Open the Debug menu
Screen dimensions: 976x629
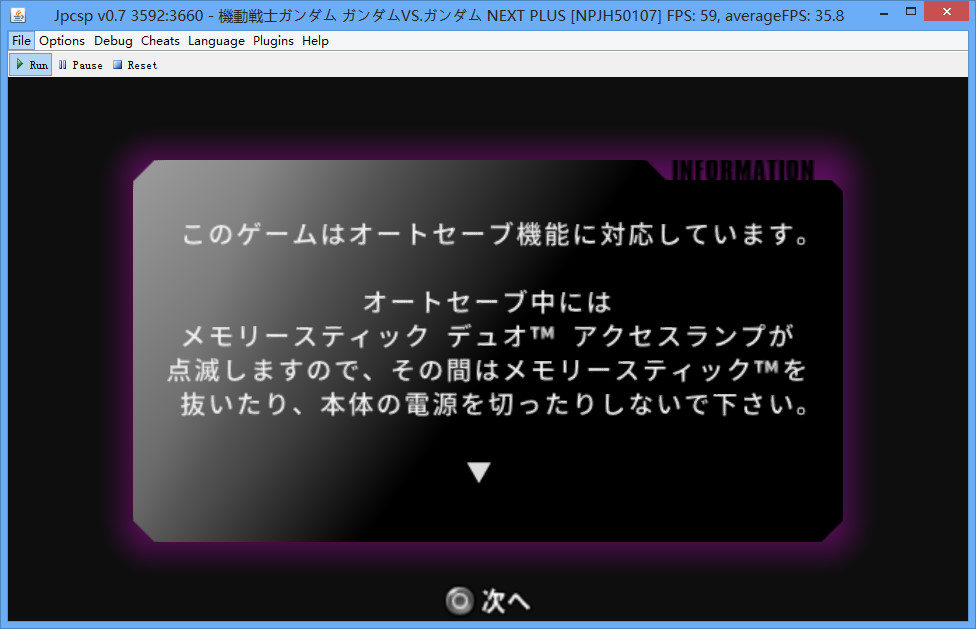pyautogui.click(x=113, y=41)
